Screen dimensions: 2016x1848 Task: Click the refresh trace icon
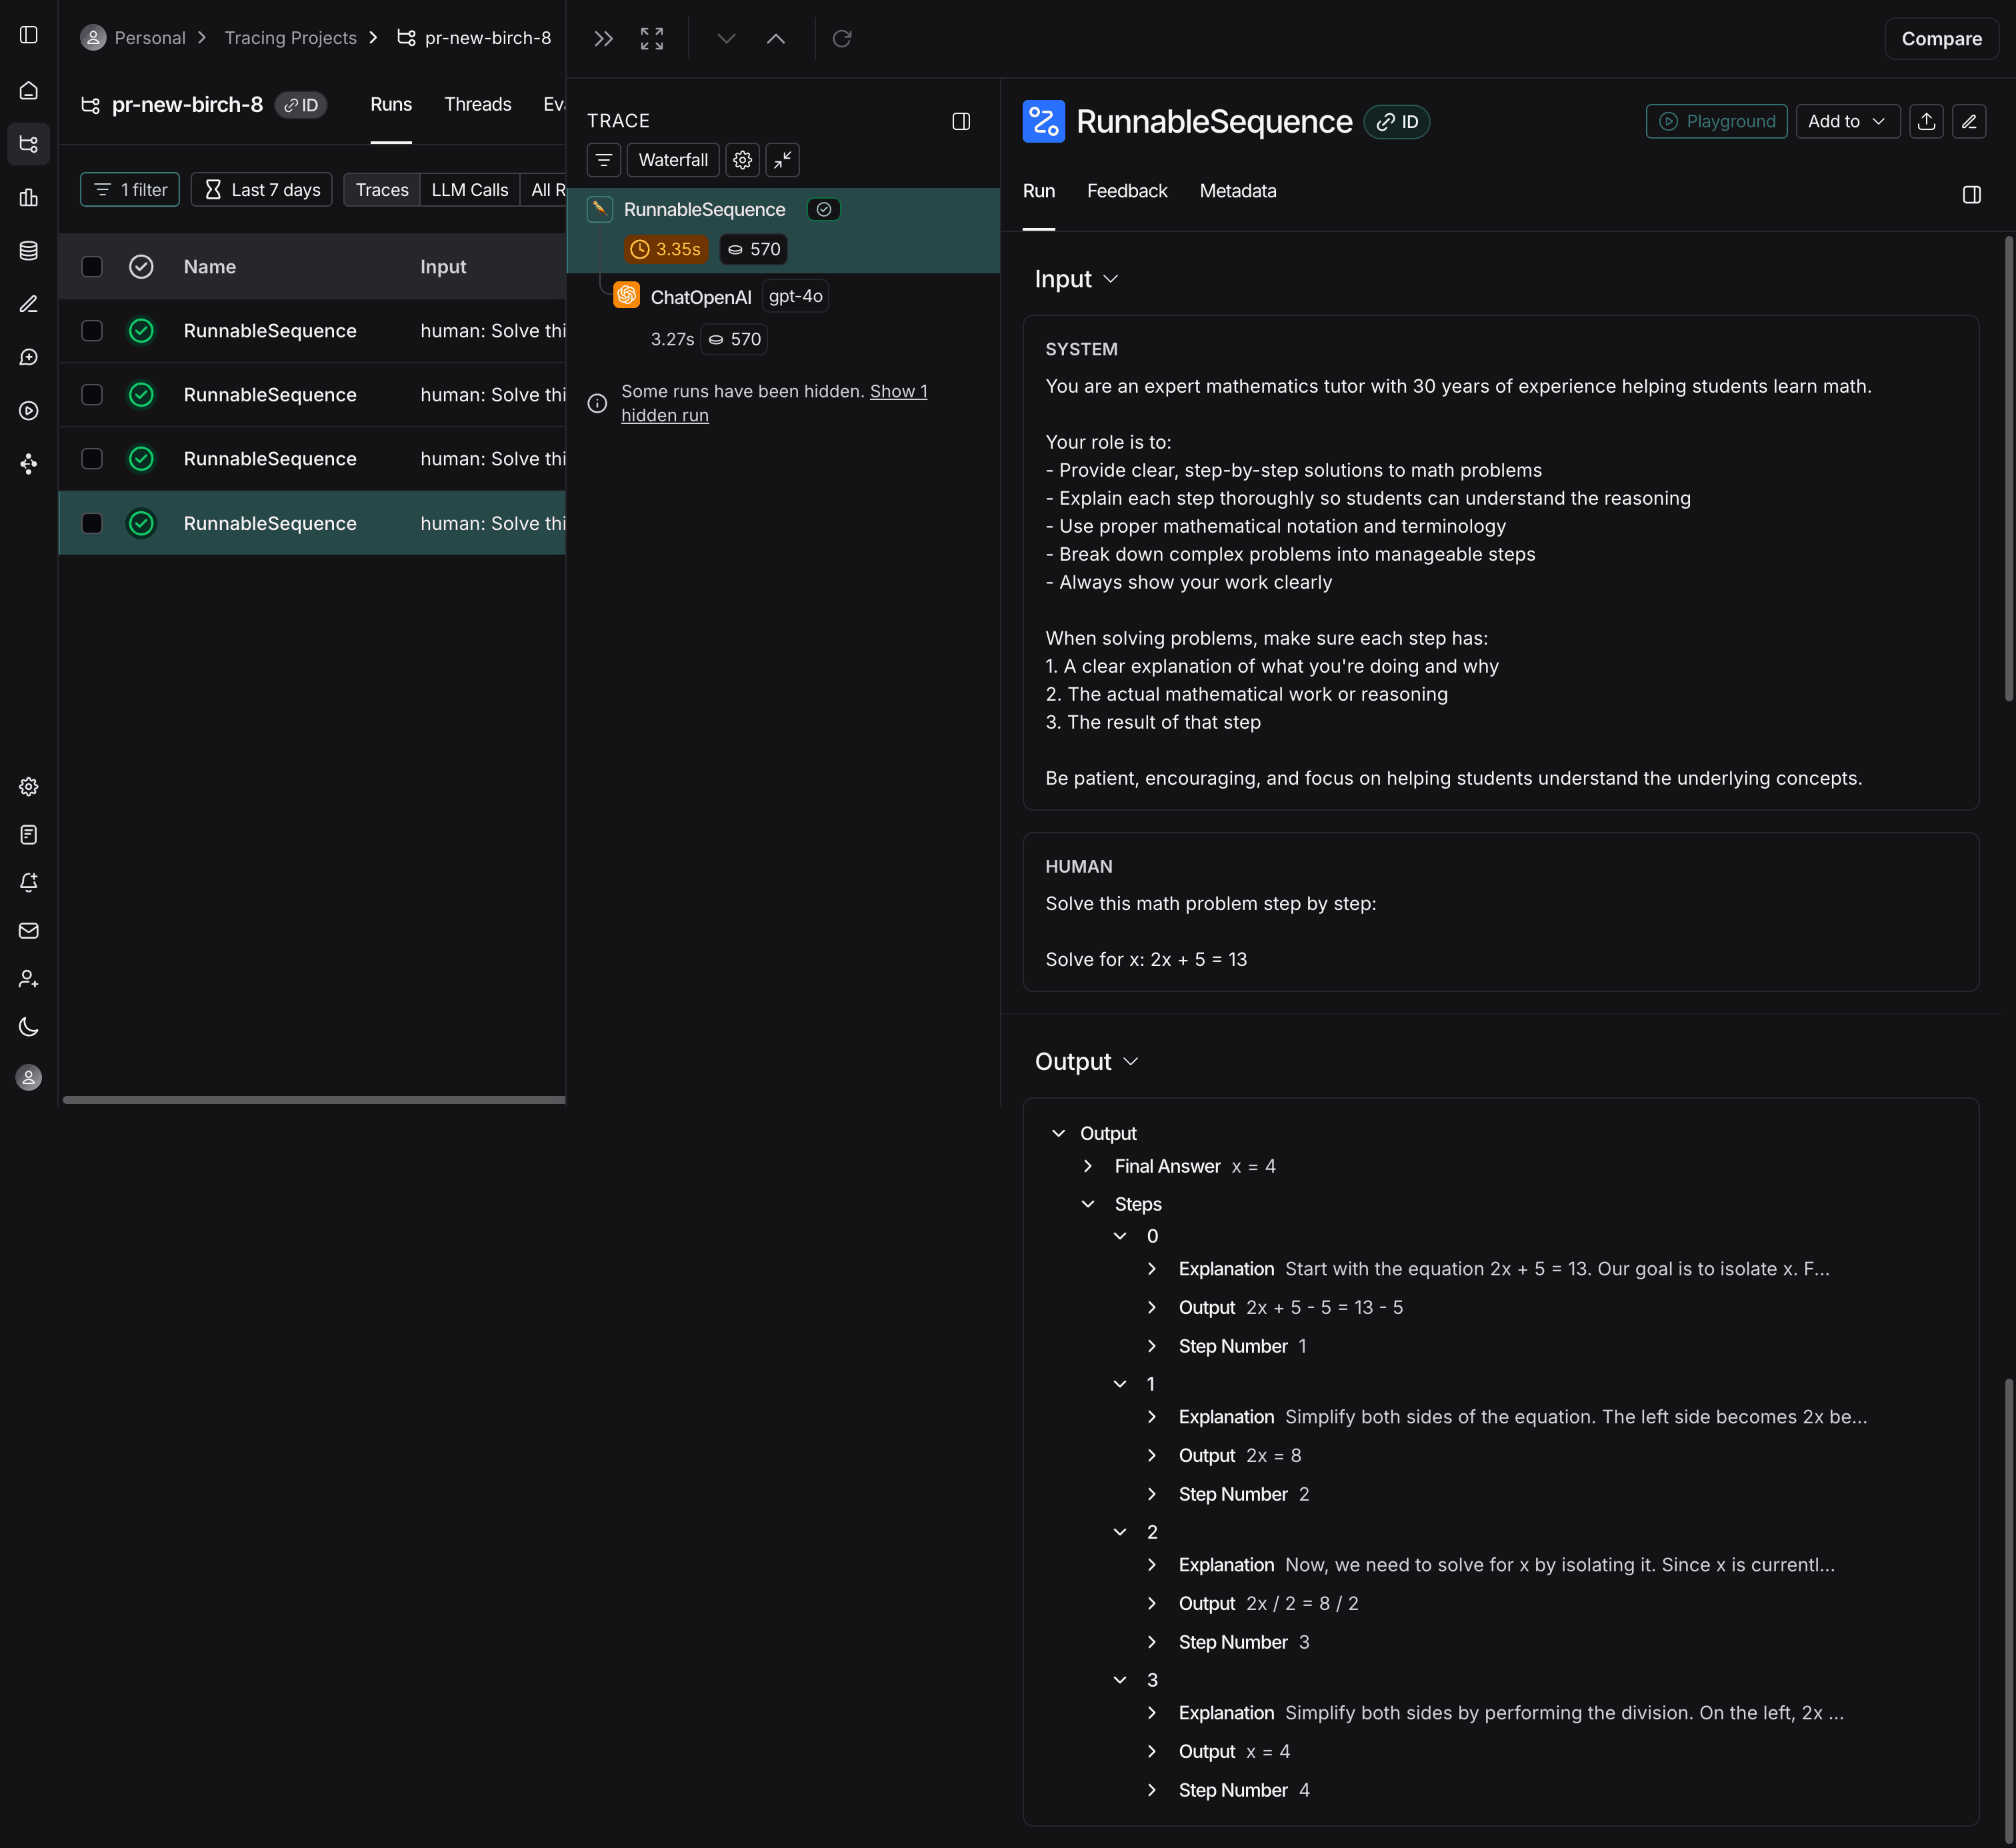point(842,38)
